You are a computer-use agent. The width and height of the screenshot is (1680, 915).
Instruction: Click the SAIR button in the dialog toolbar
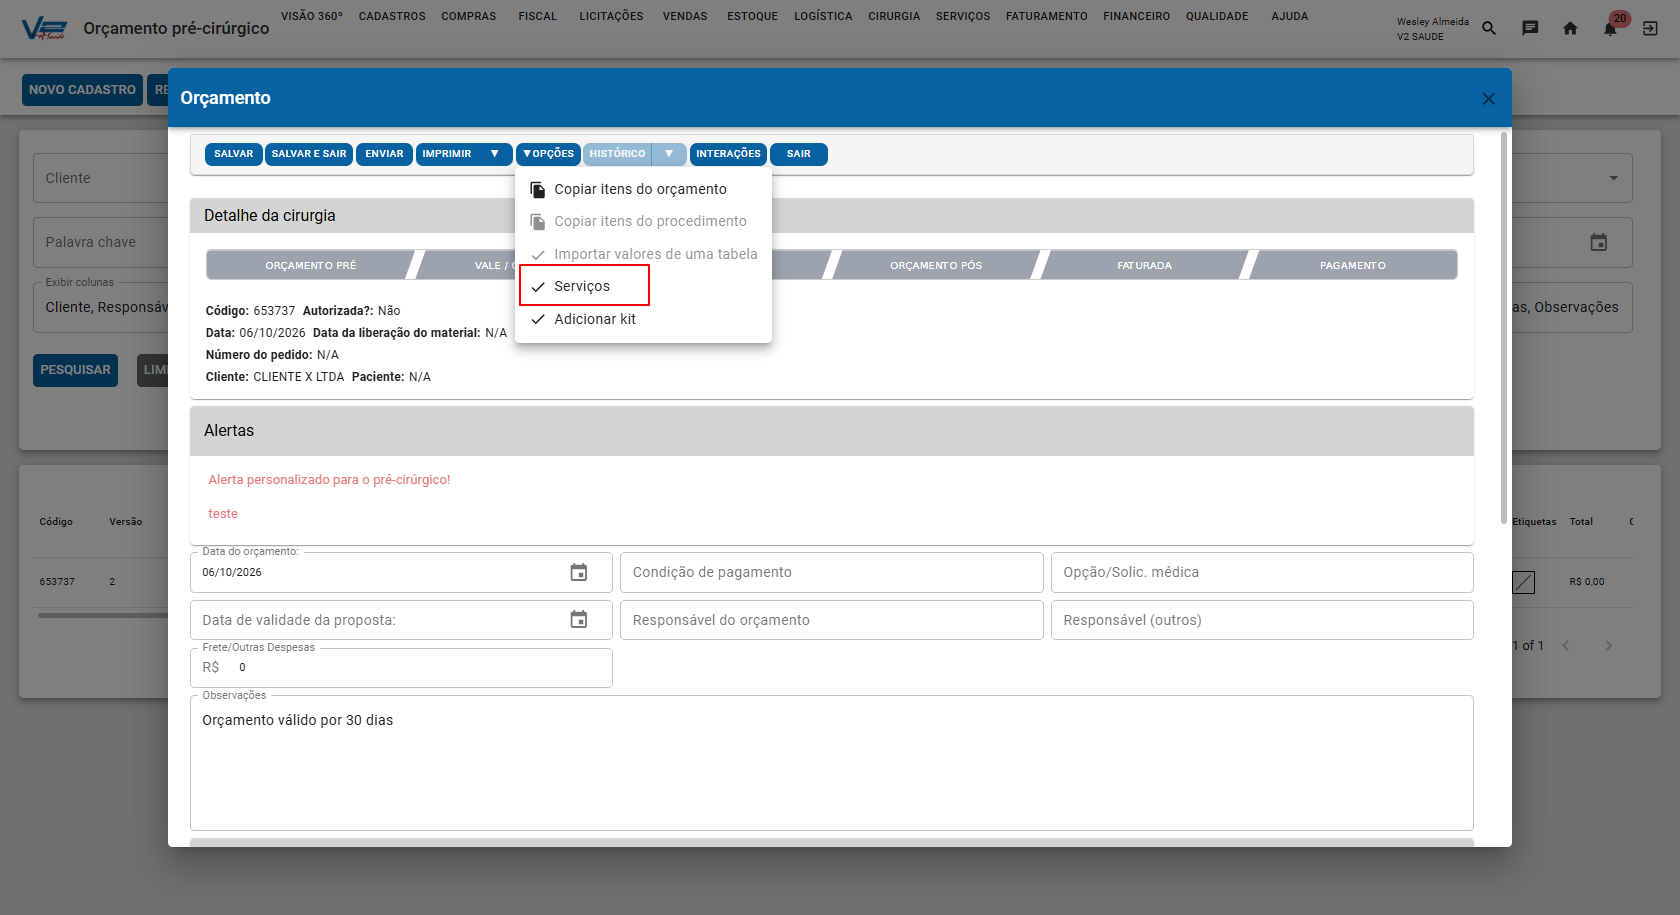pyautogui.click(x=799, y=154)
